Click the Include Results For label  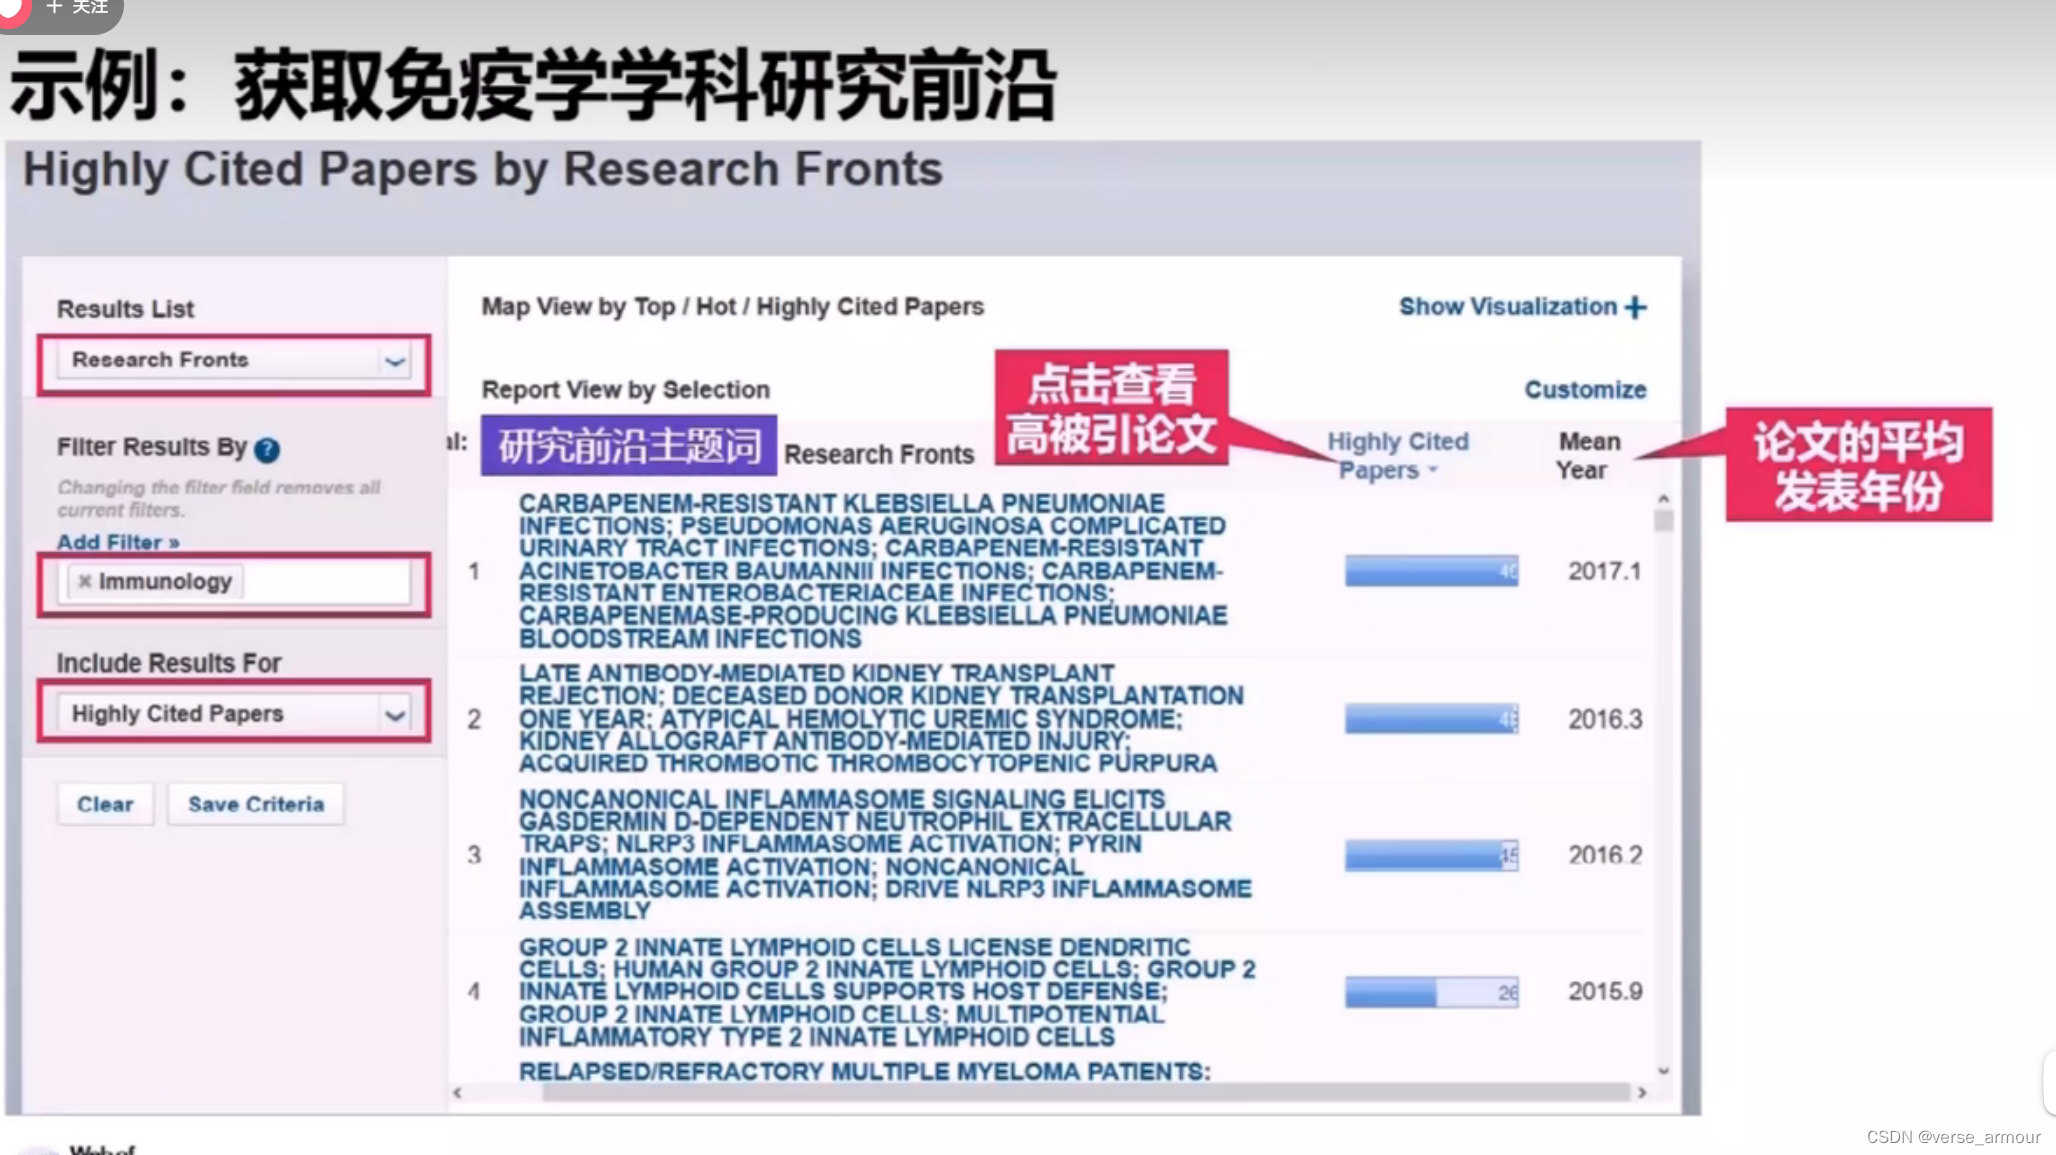[x=169, y=663]
